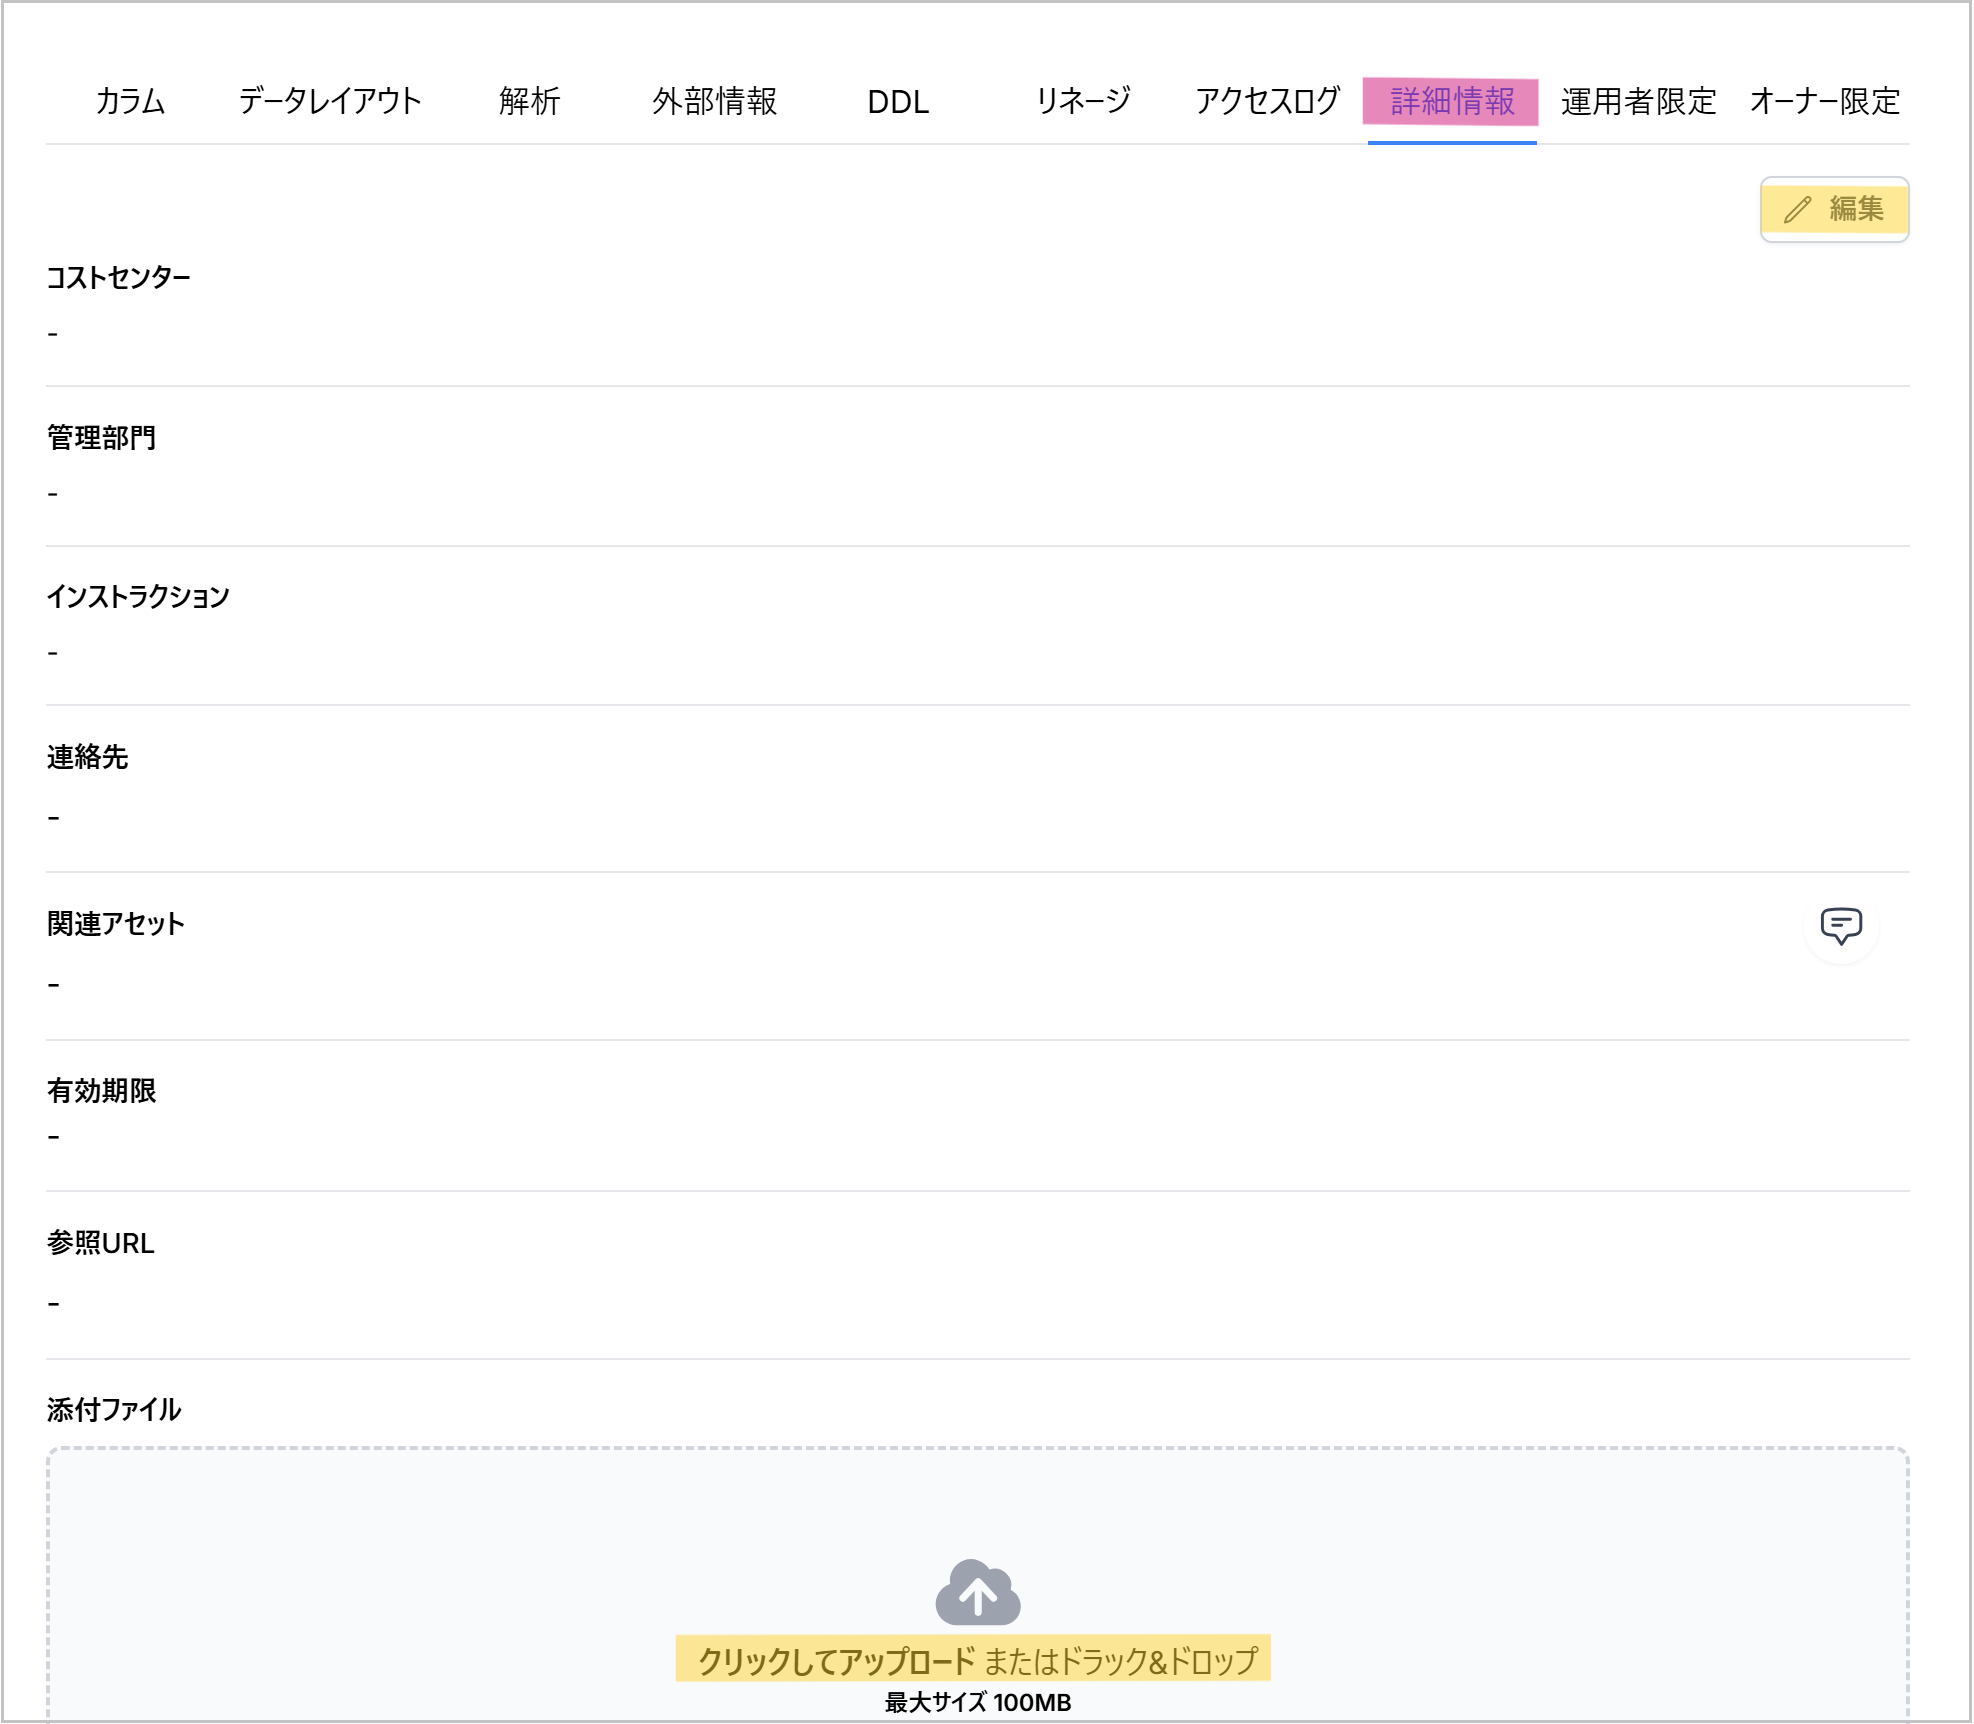Open the comment speech bubble icon
Viewport: 1974px width, 1724px height.
[1841, 926]
